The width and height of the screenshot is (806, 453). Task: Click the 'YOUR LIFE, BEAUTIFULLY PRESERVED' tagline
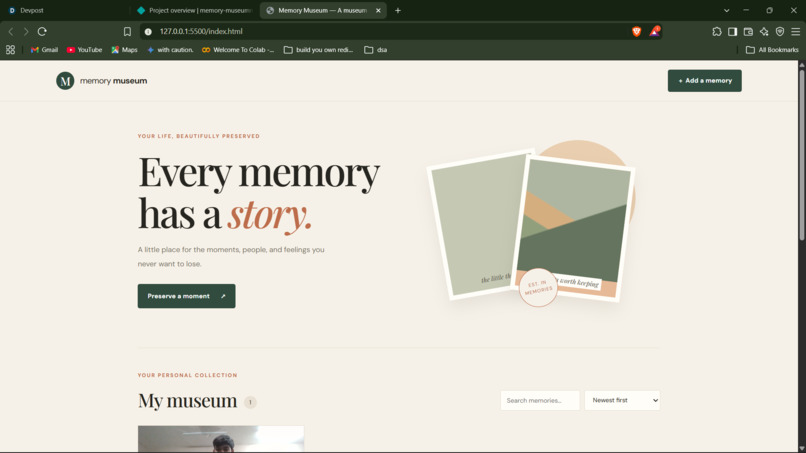point(199,136)
